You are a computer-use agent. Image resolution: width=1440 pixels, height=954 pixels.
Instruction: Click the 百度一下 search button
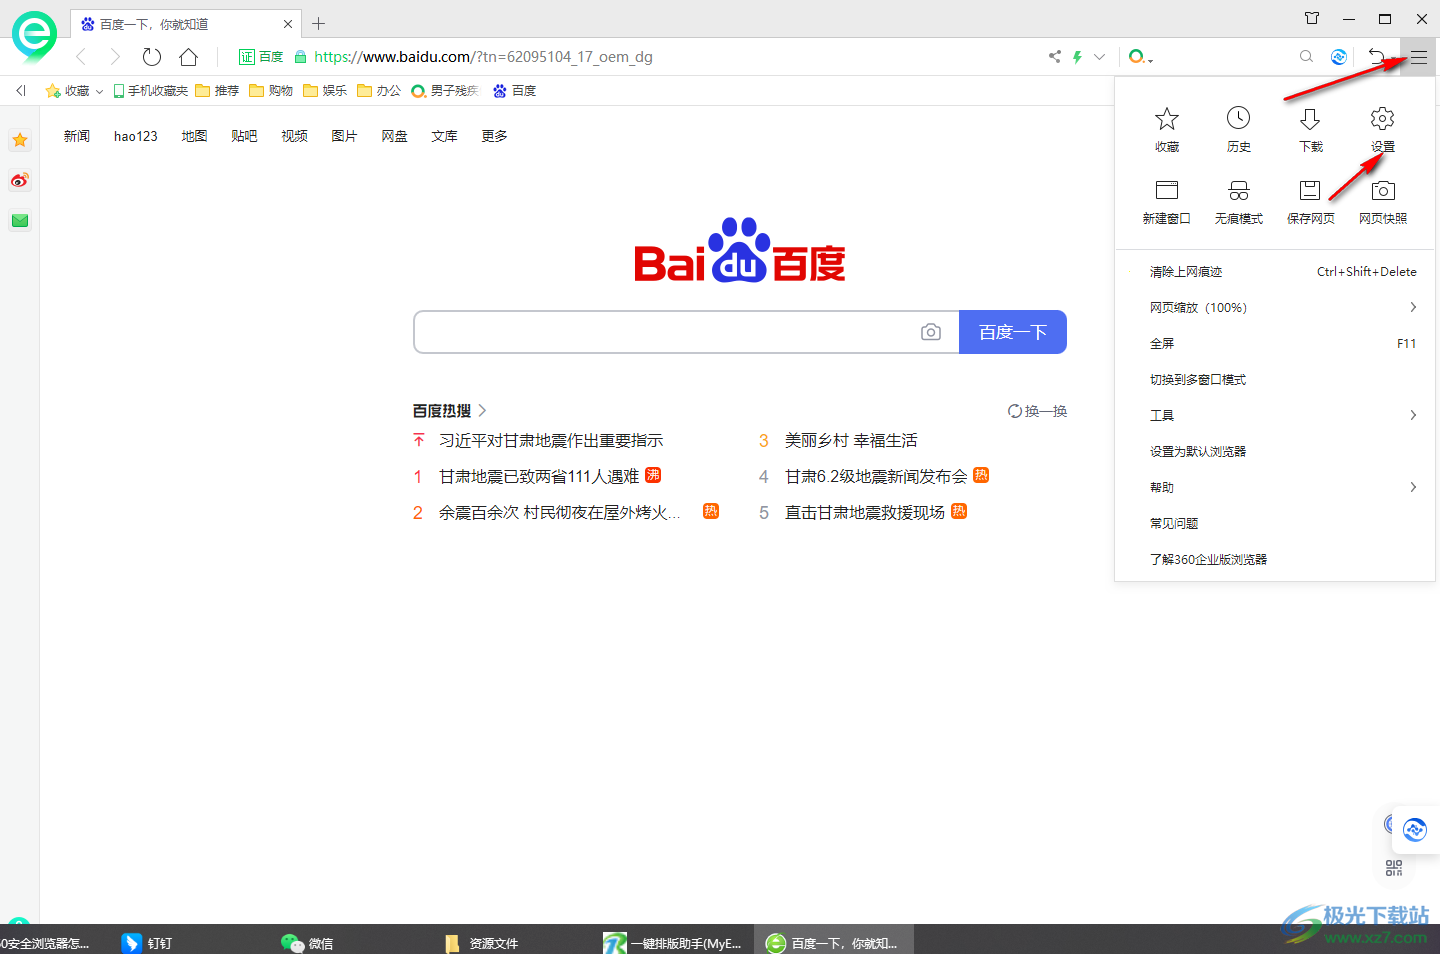(x=1013, y=332)
